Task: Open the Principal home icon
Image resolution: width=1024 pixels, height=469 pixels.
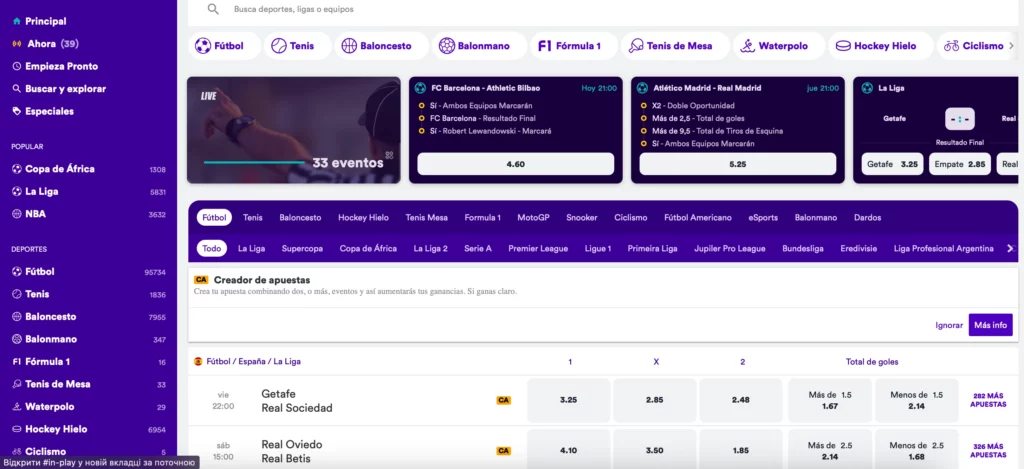Action: pyautogui.click(x=17, y=22)
